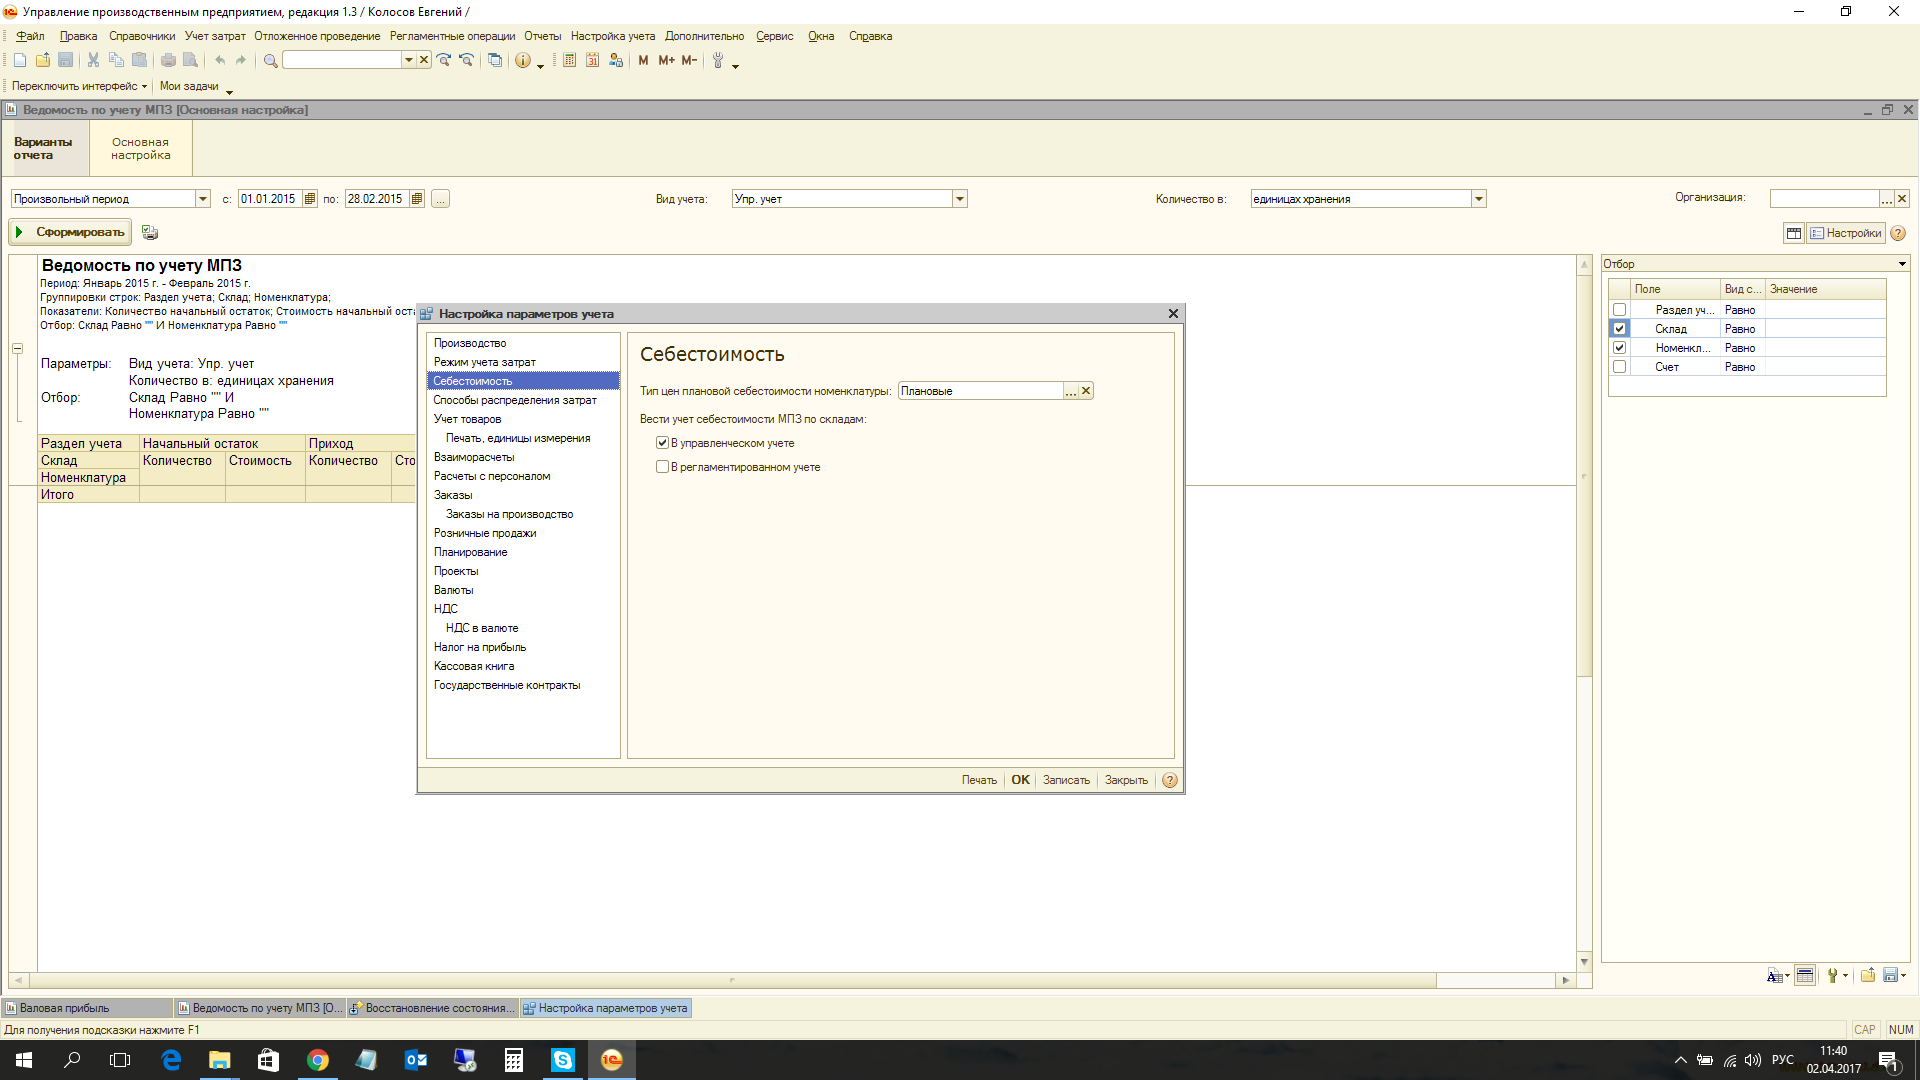This screenshot has width=1920, height=1080.
Task: Click the info help icon in toolbar
Action: pyautogui.click(x=523, y=61)
